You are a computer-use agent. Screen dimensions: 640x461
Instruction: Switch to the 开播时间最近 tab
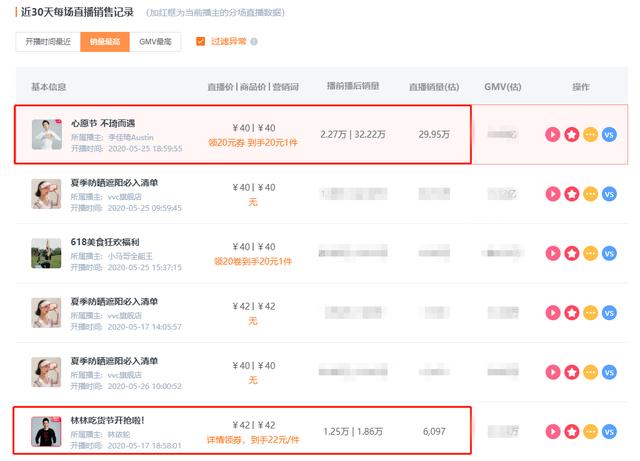48,42
